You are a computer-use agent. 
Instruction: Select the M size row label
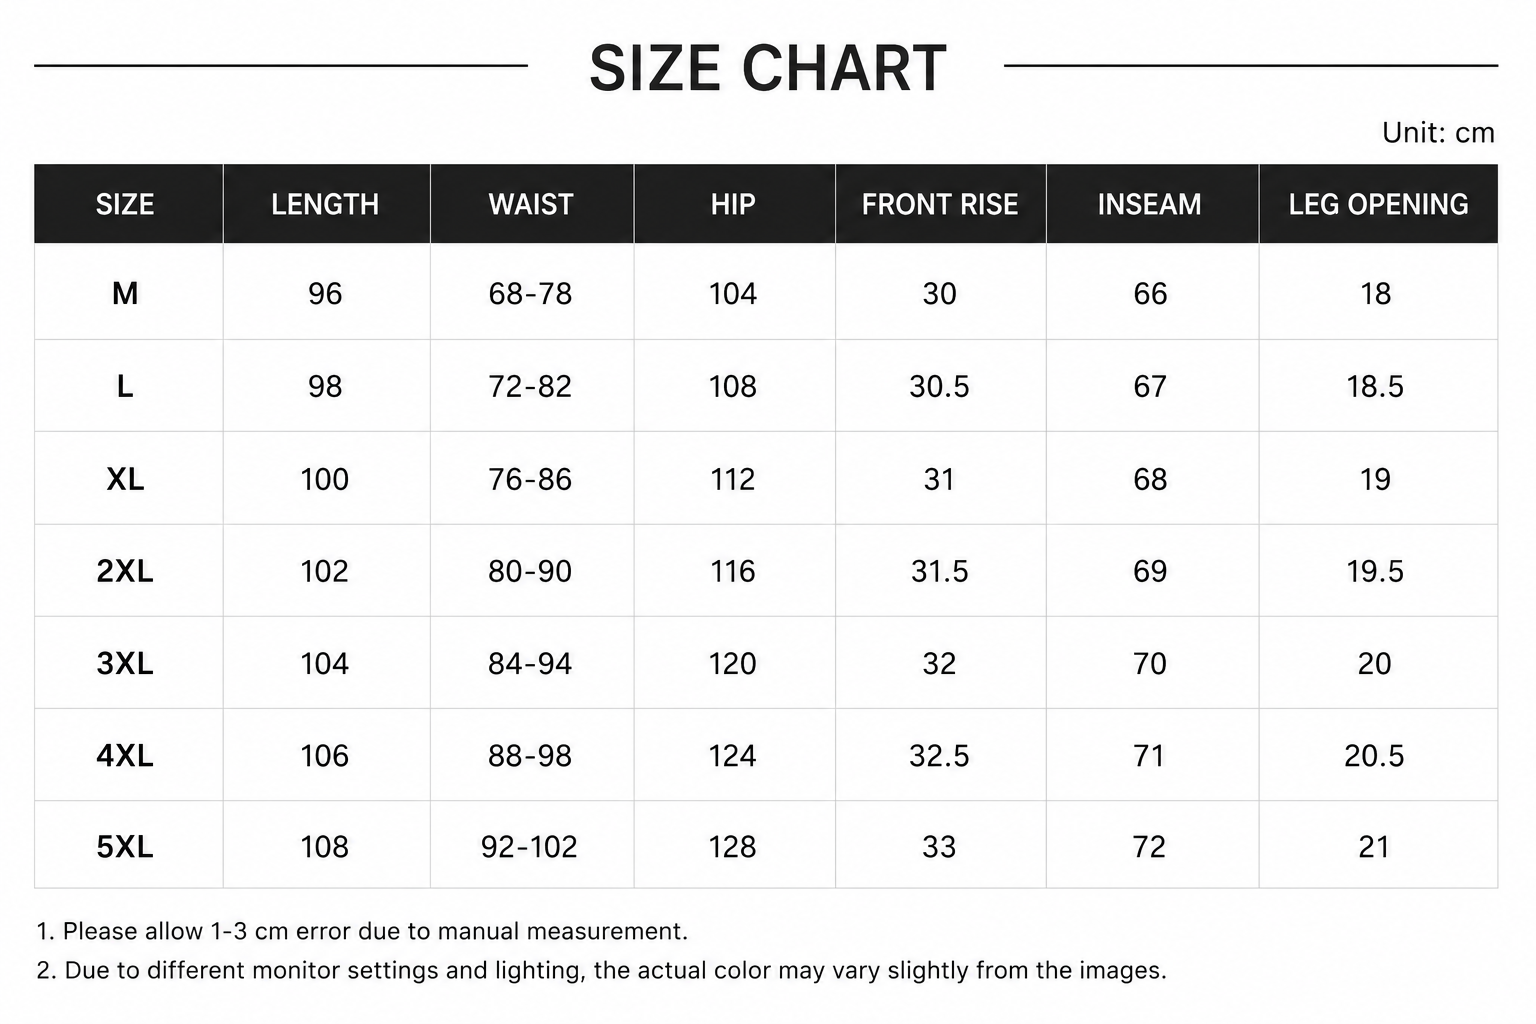coord(125,293)
